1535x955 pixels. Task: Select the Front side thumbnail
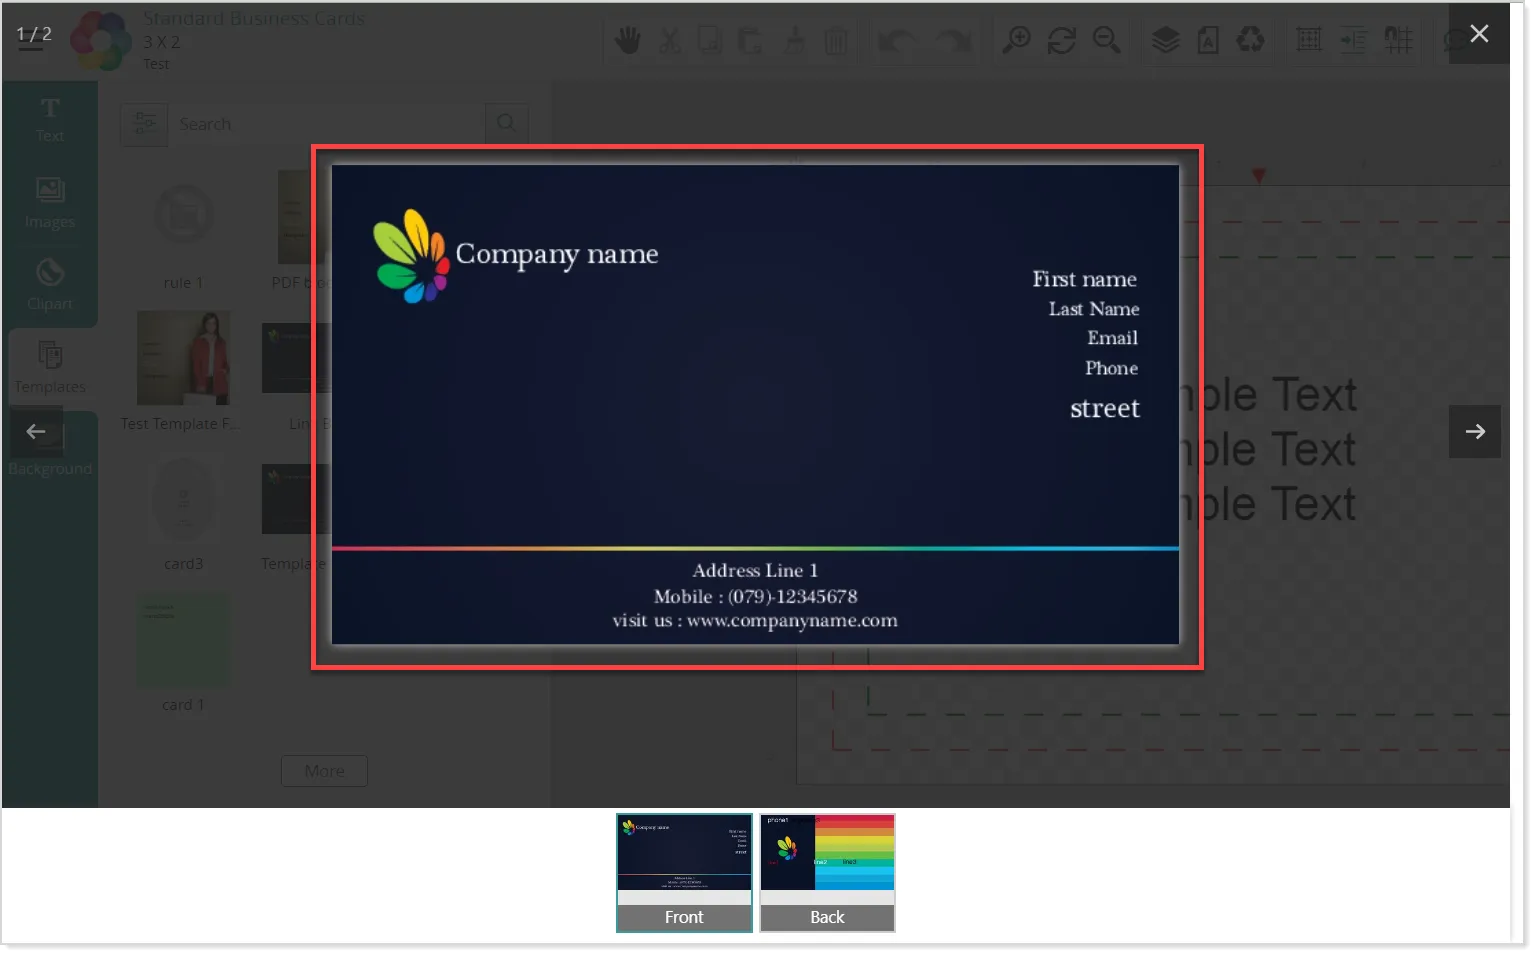pos(684,872)
